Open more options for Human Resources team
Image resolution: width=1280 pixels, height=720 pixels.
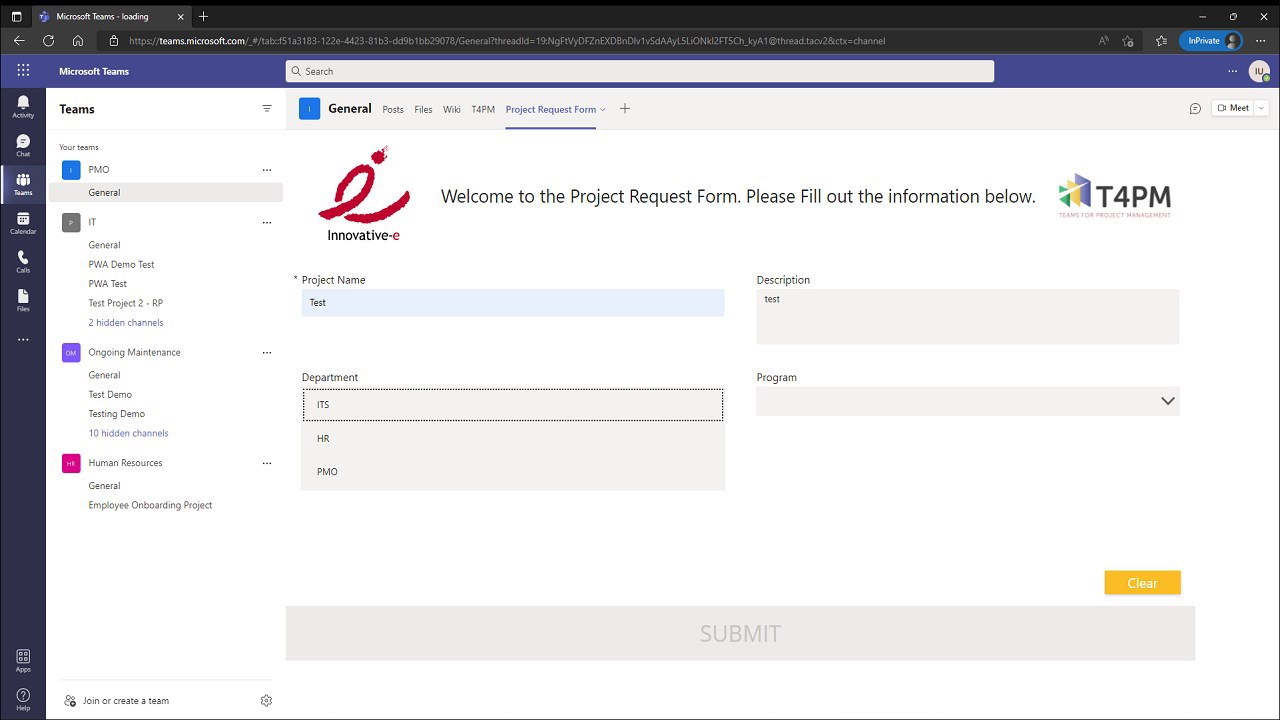[267, 463]
